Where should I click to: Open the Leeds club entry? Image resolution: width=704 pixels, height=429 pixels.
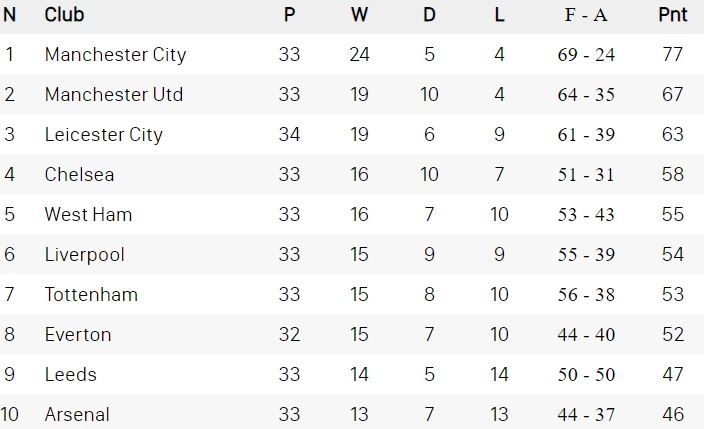pos(70,375)
